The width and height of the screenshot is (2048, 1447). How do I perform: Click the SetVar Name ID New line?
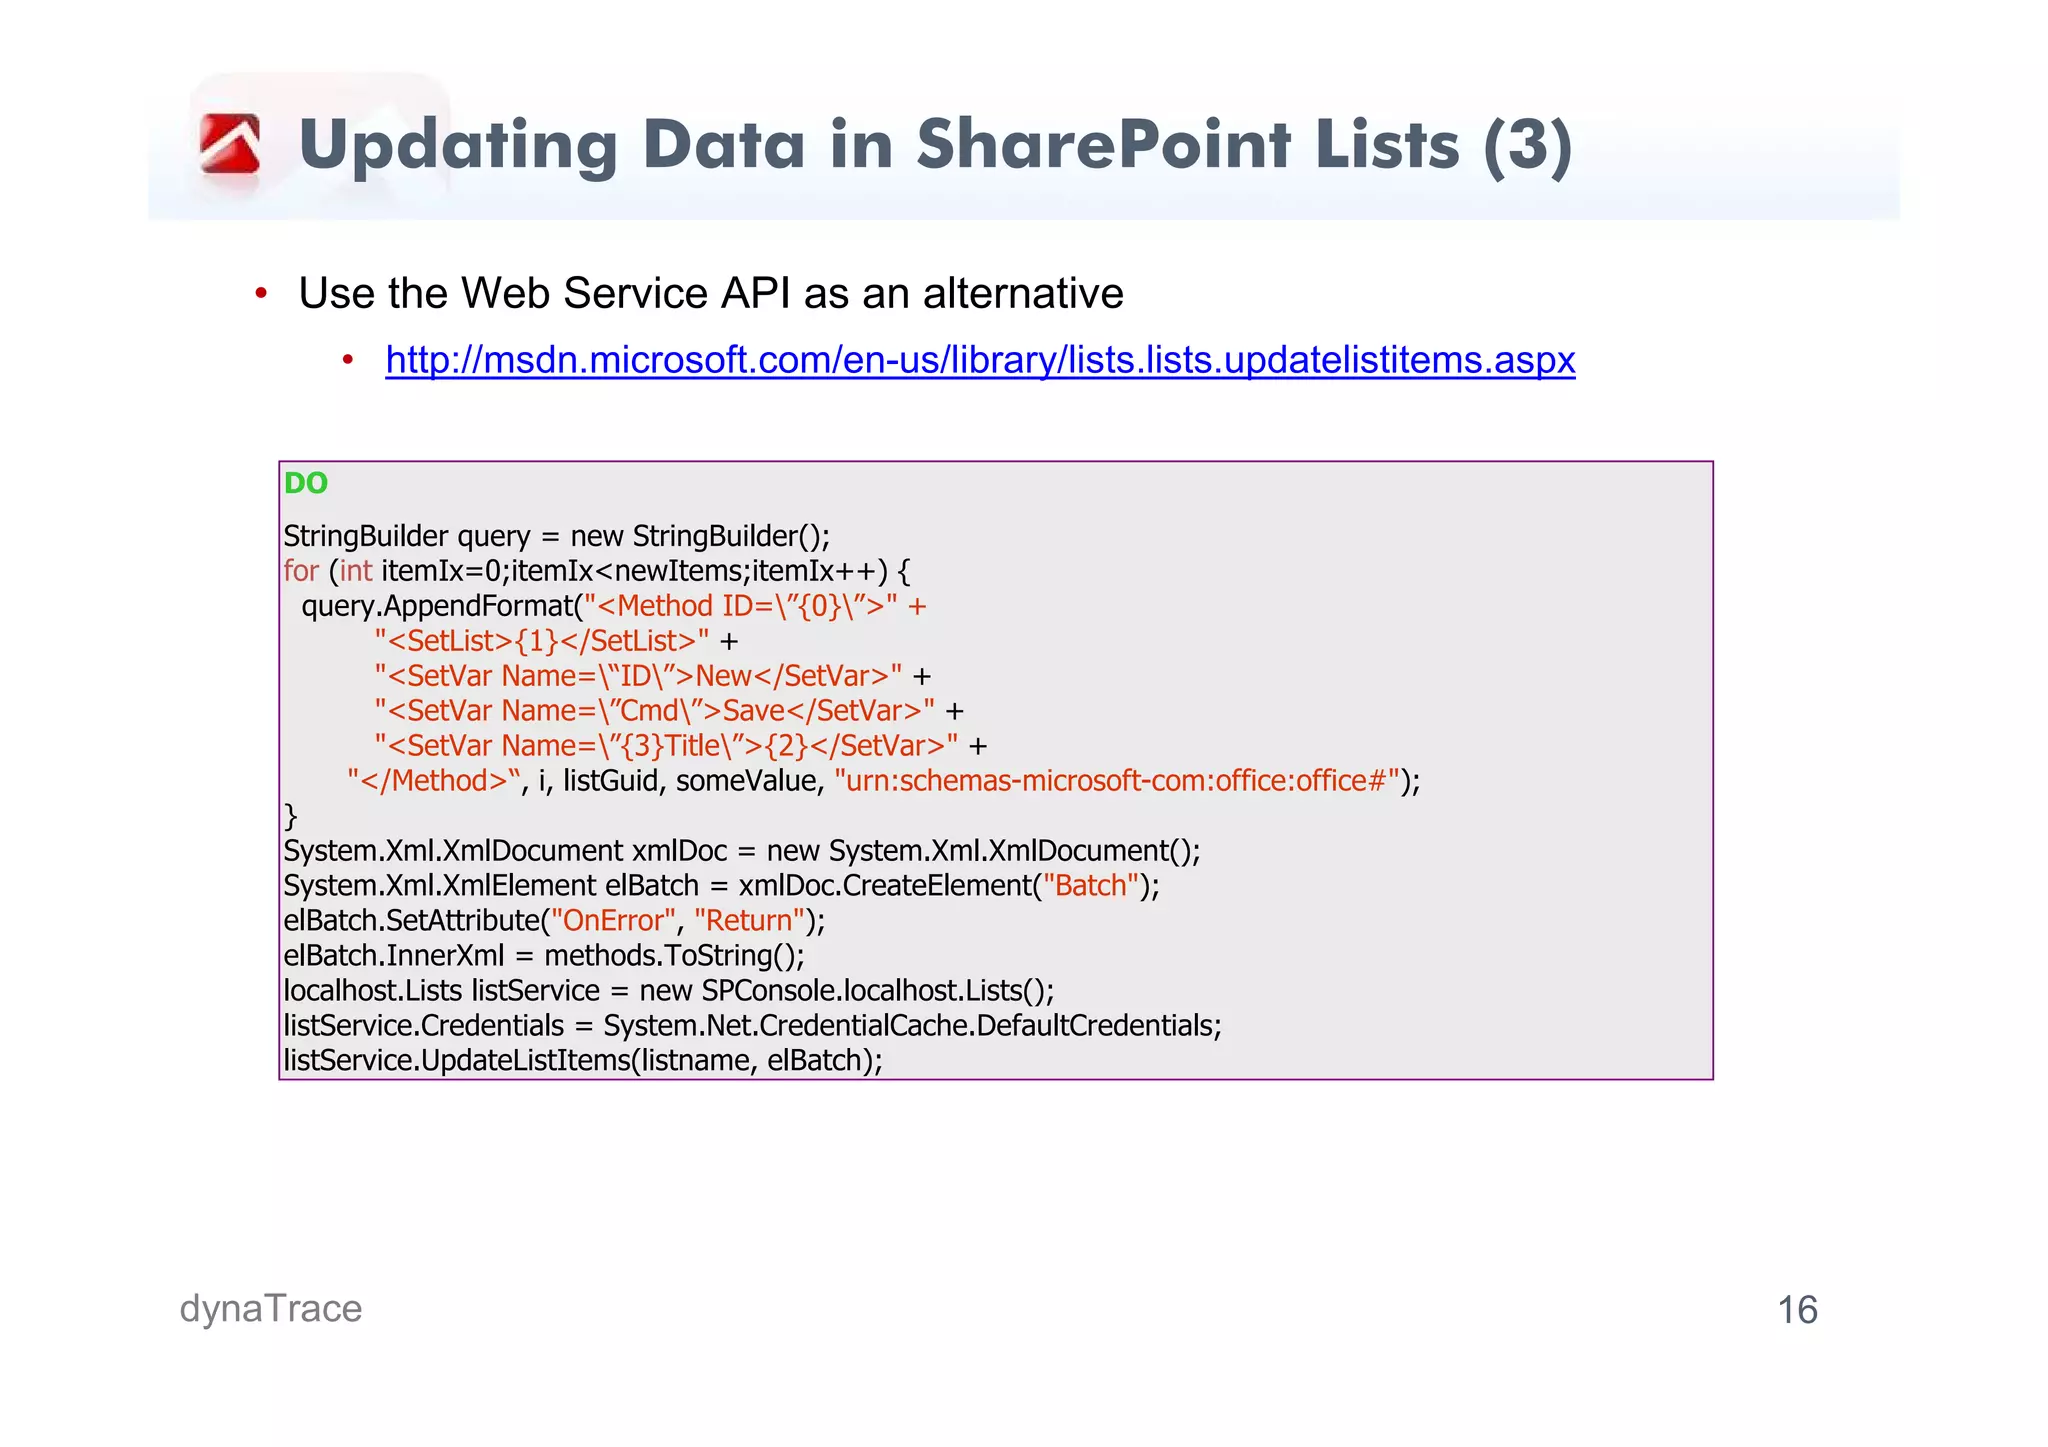pos(653,676)
